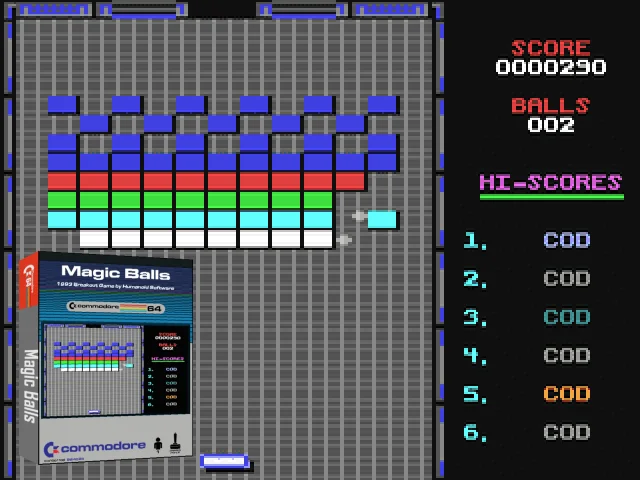Select hi-score entry 6 COD
The height and width of the screenshot is (480, 640).
pyautogui.click(x=527, y=432)
